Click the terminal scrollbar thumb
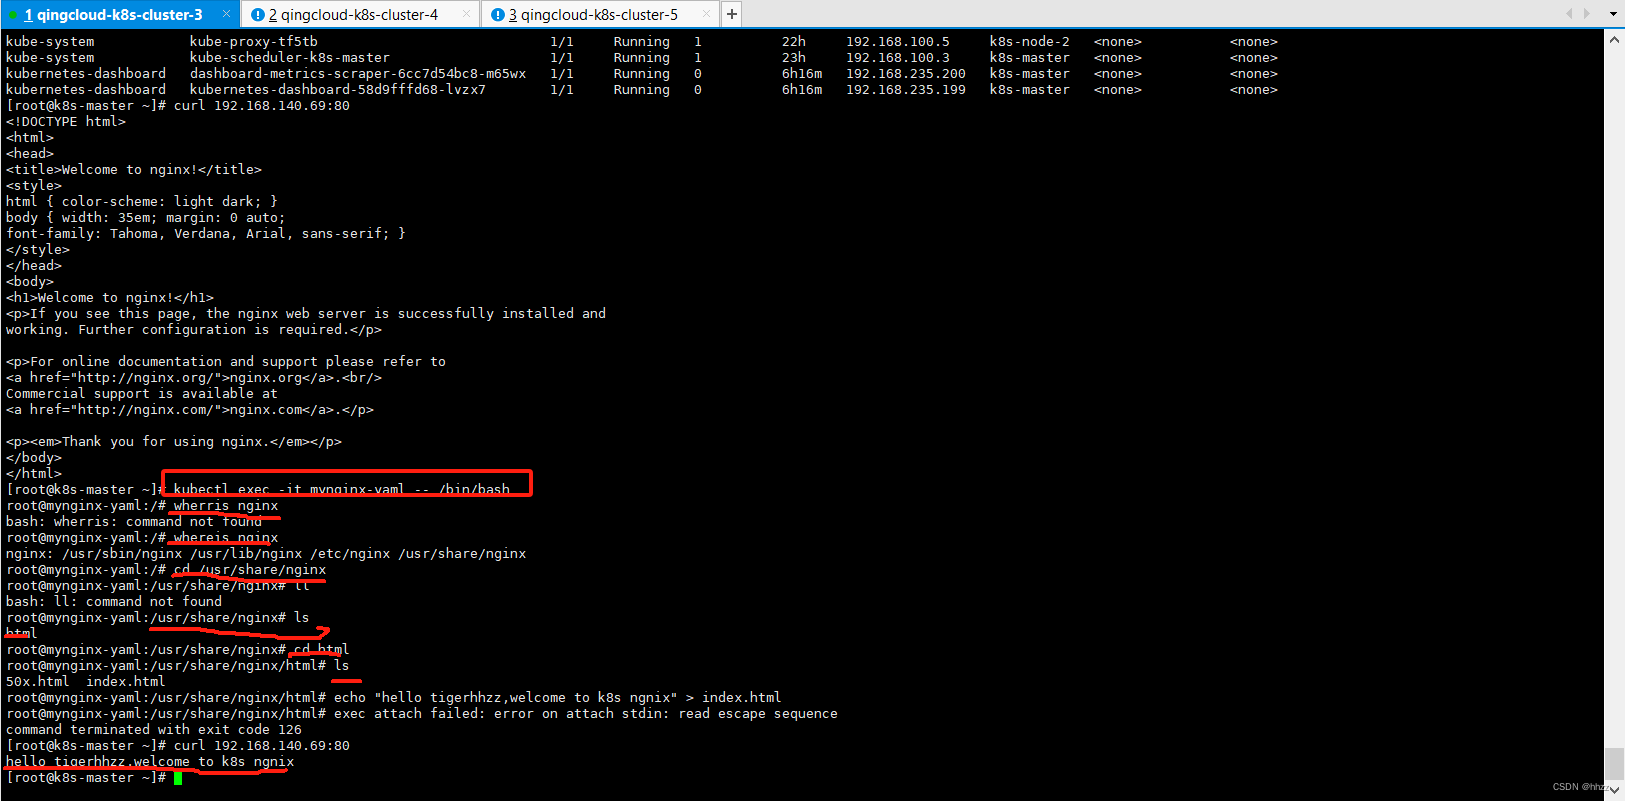Viewport: 1625px width, 801px height. pos(1614,763)
